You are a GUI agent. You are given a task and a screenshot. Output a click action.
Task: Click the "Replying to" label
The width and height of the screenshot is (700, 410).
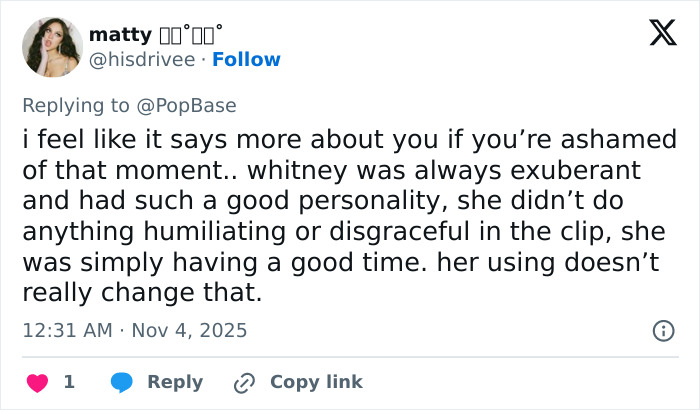(82, 105)
